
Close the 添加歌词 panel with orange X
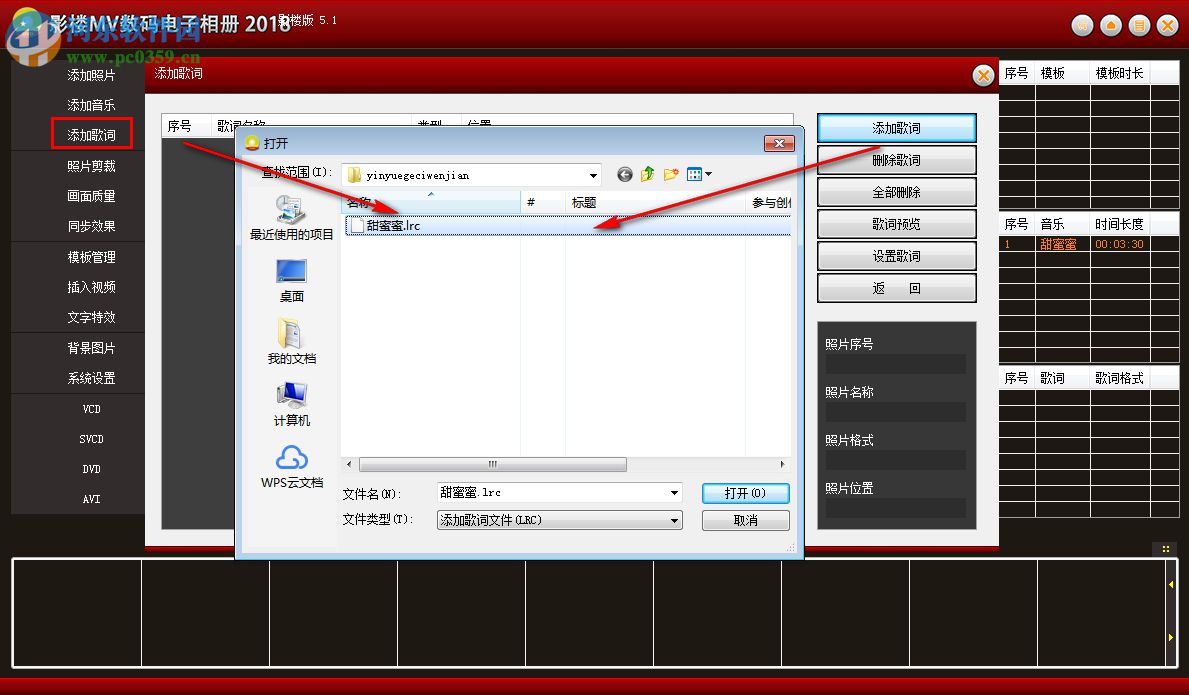pos(983,75)
